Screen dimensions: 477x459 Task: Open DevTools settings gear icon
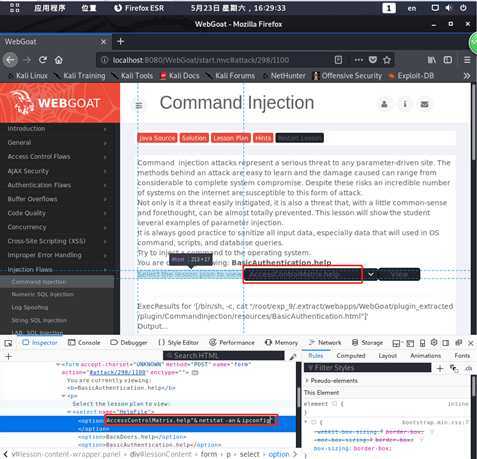click(434, 342)
